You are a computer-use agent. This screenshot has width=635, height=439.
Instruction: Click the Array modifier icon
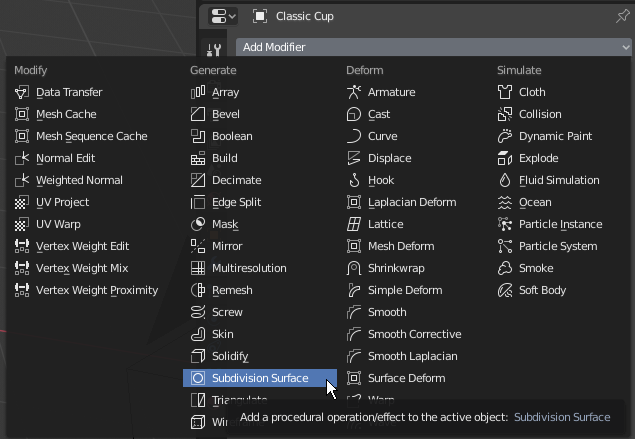tap(198, 92)
